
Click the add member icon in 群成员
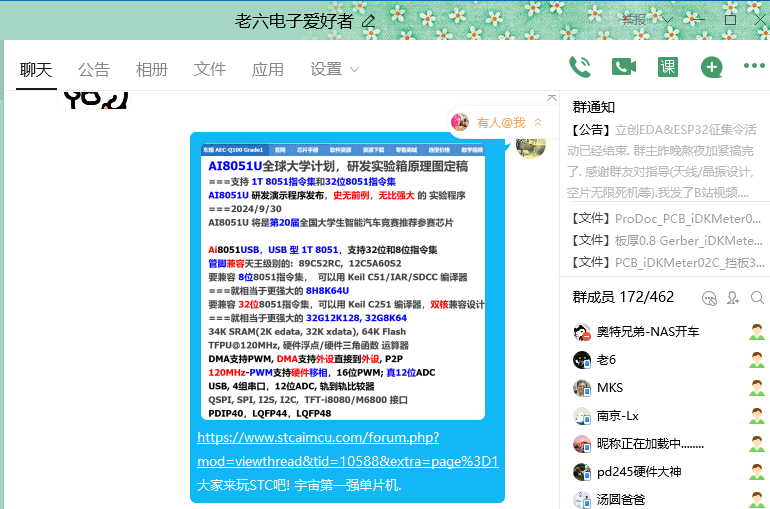(733, 297)
